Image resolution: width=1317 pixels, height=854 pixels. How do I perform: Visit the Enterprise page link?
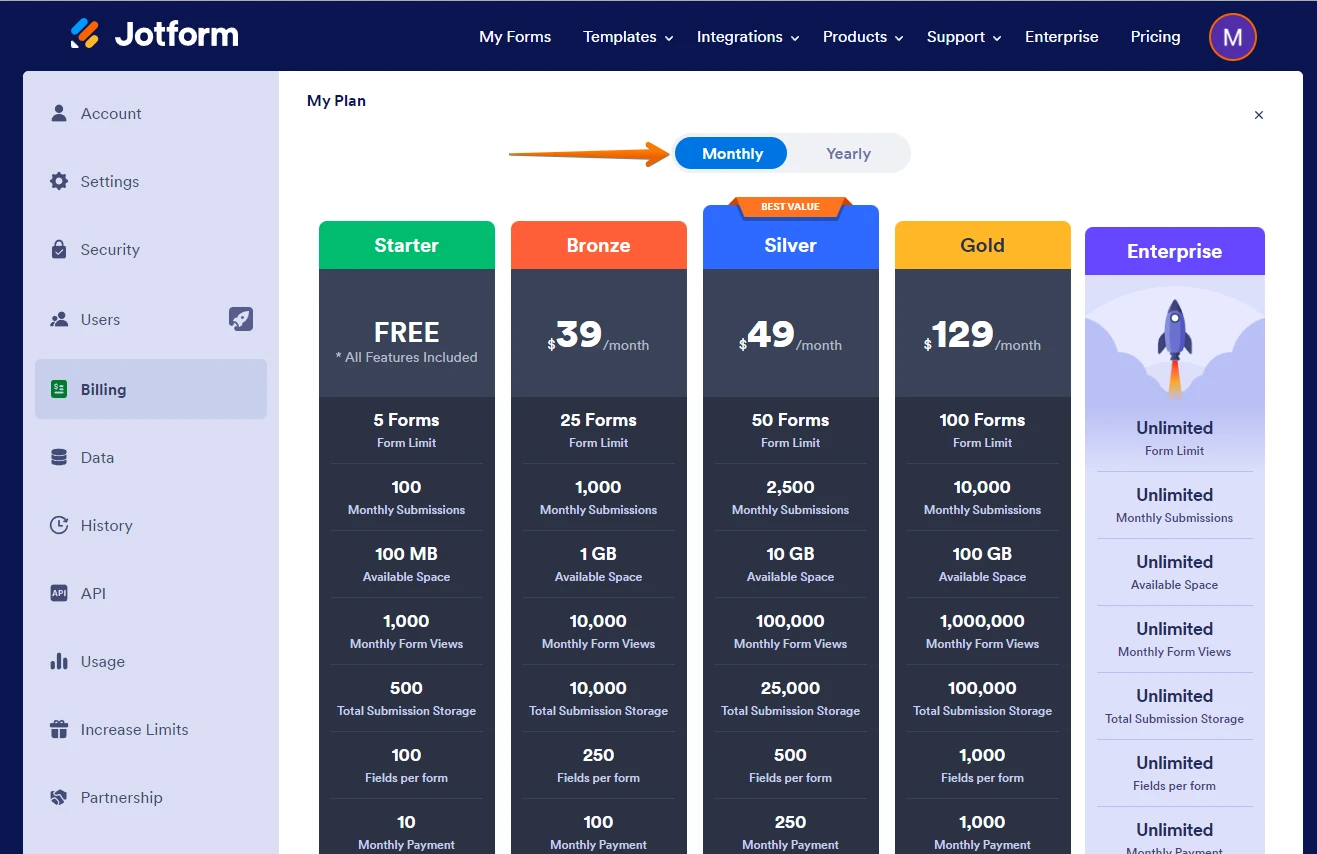[x=1061, y=36]
